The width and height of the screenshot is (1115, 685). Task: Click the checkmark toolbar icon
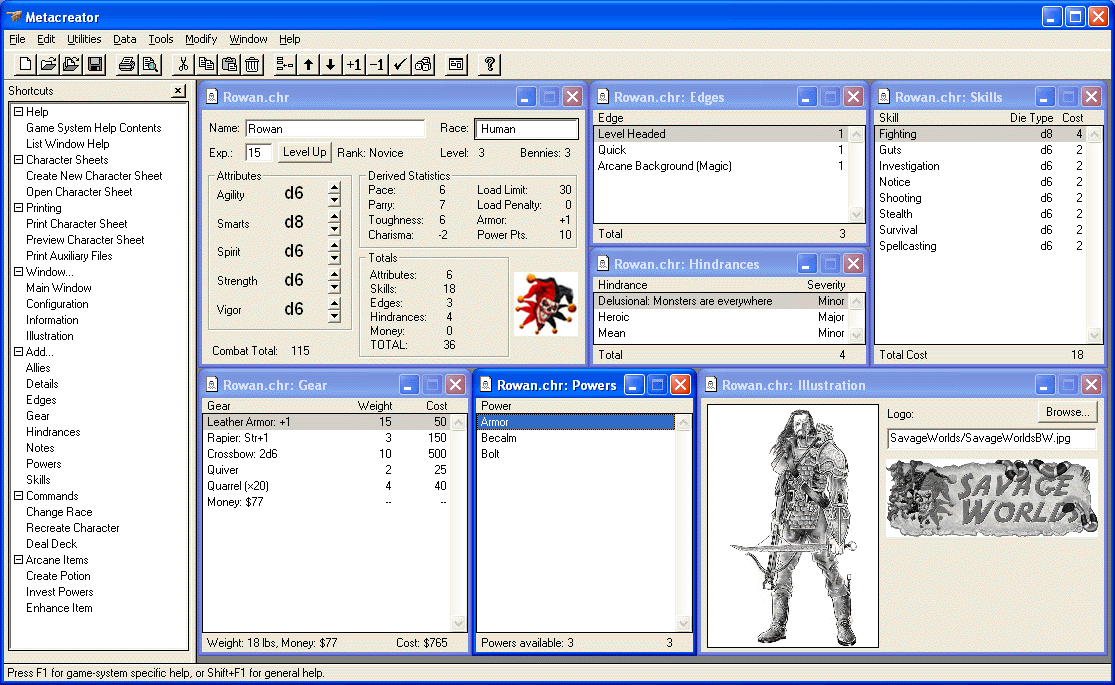tap(400, 65)
